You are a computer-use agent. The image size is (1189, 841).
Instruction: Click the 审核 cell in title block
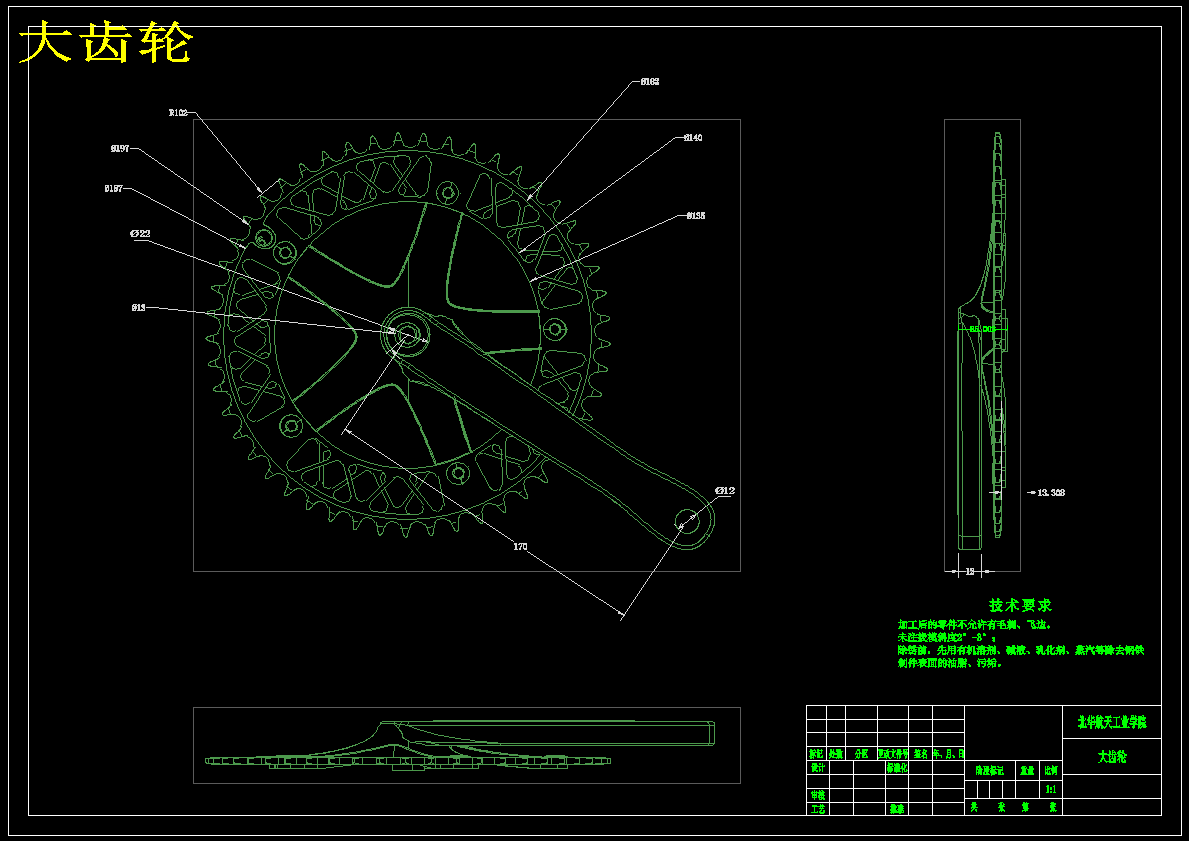tap(817, 795)
